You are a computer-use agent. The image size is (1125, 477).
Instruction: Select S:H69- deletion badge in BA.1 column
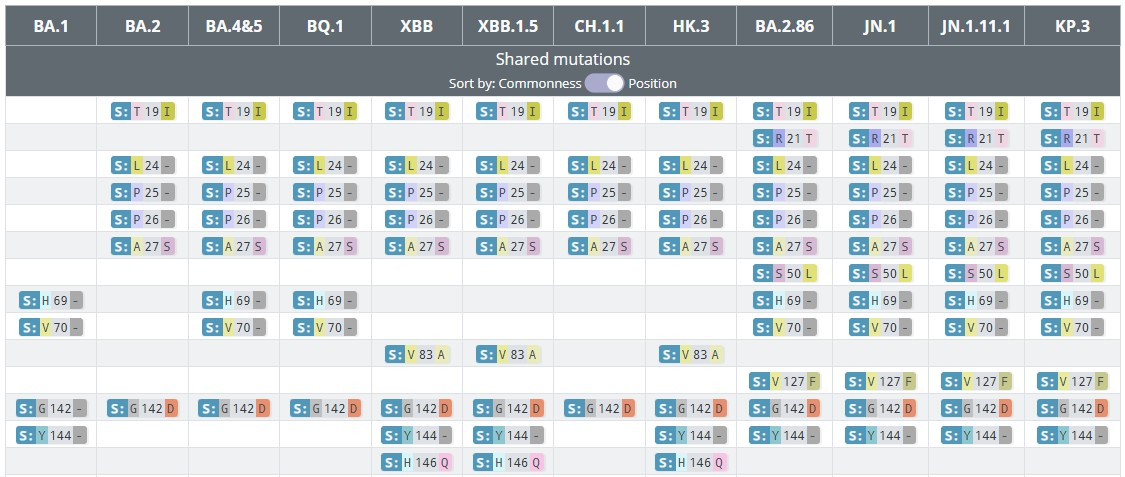click(x=51, y=299)
